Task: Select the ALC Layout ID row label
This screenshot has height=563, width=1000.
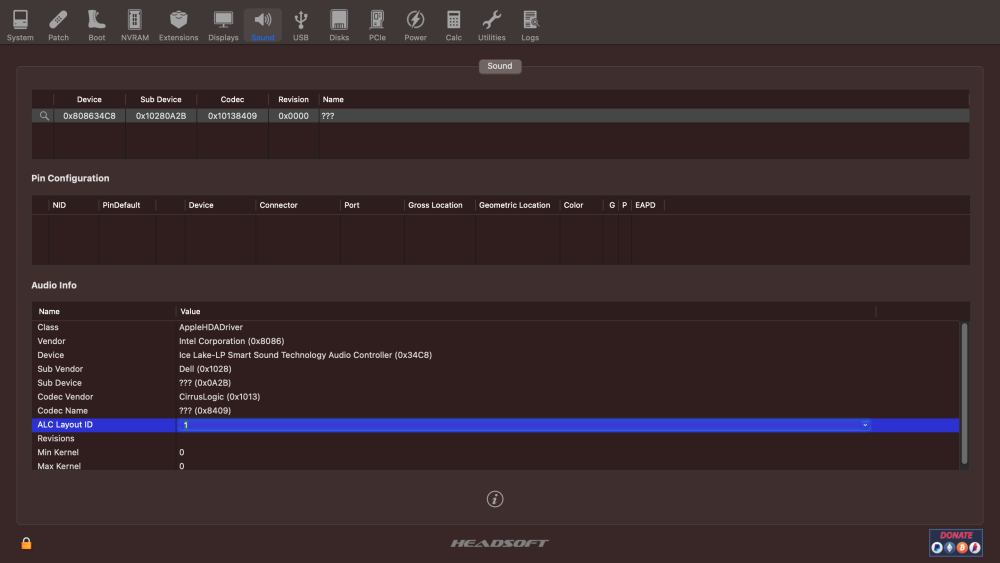Action: (x=65, y=425)
